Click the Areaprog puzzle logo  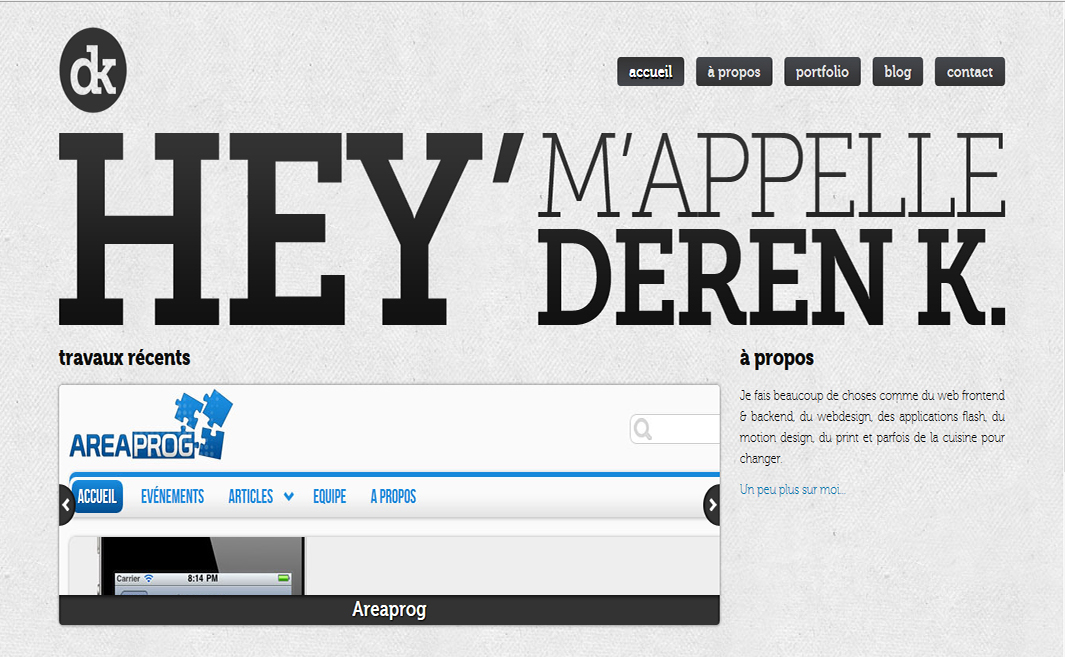pyautogui.click(x=151, y=425)
